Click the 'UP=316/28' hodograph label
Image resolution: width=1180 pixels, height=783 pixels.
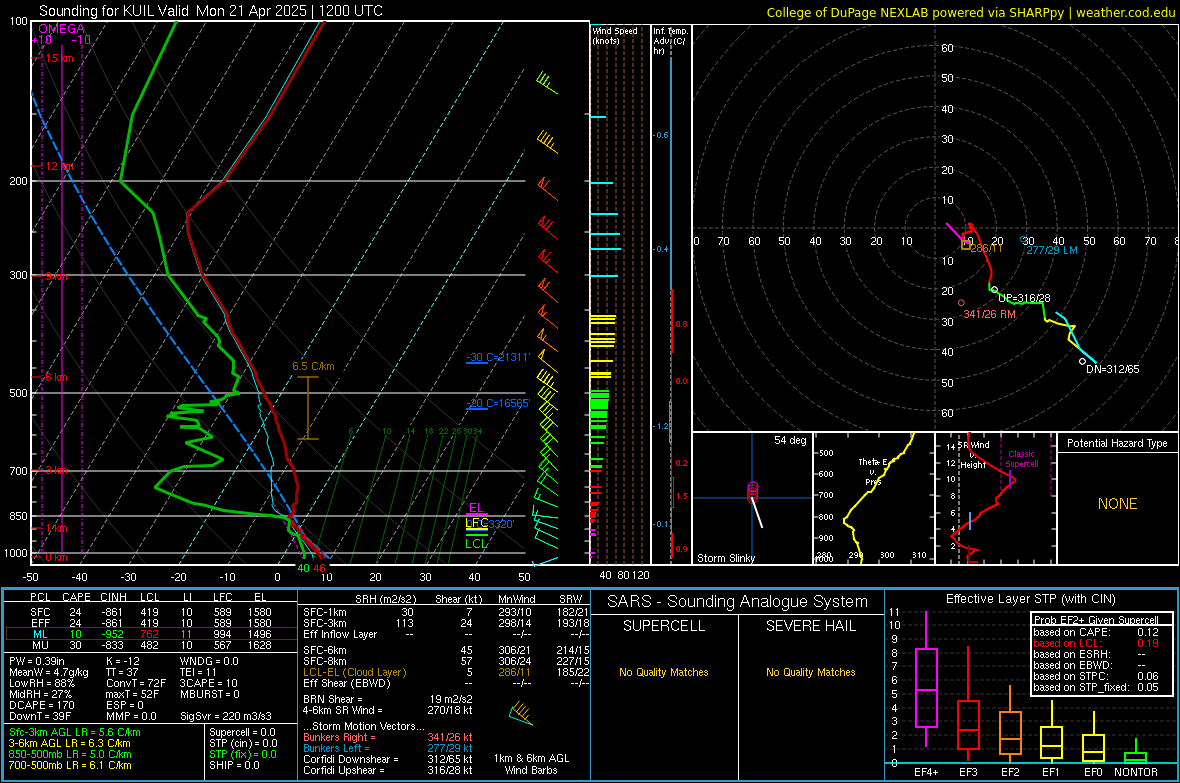[1024, 298]
